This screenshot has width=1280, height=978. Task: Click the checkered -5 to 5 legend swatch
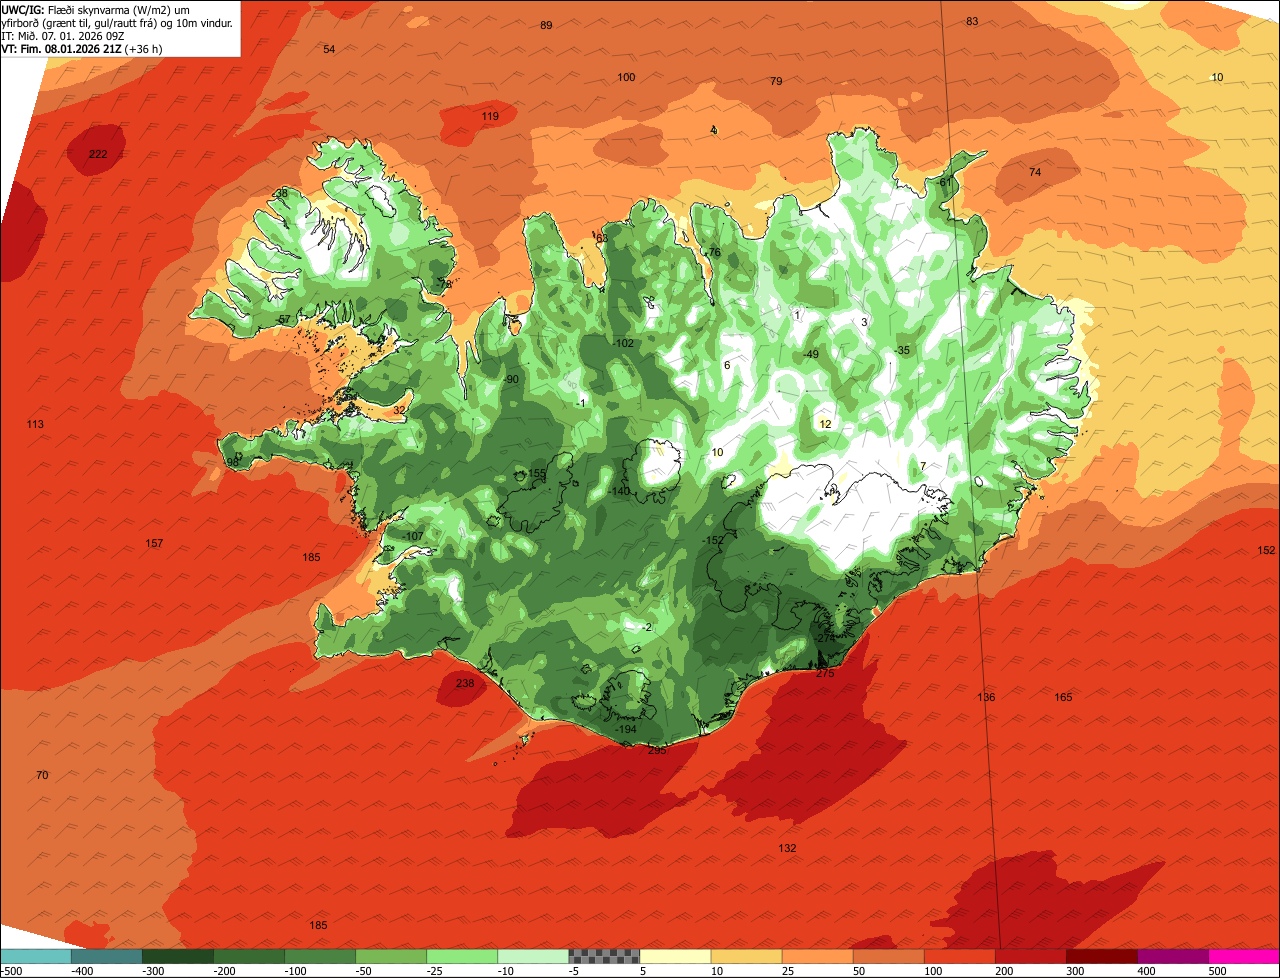point(604,956)
